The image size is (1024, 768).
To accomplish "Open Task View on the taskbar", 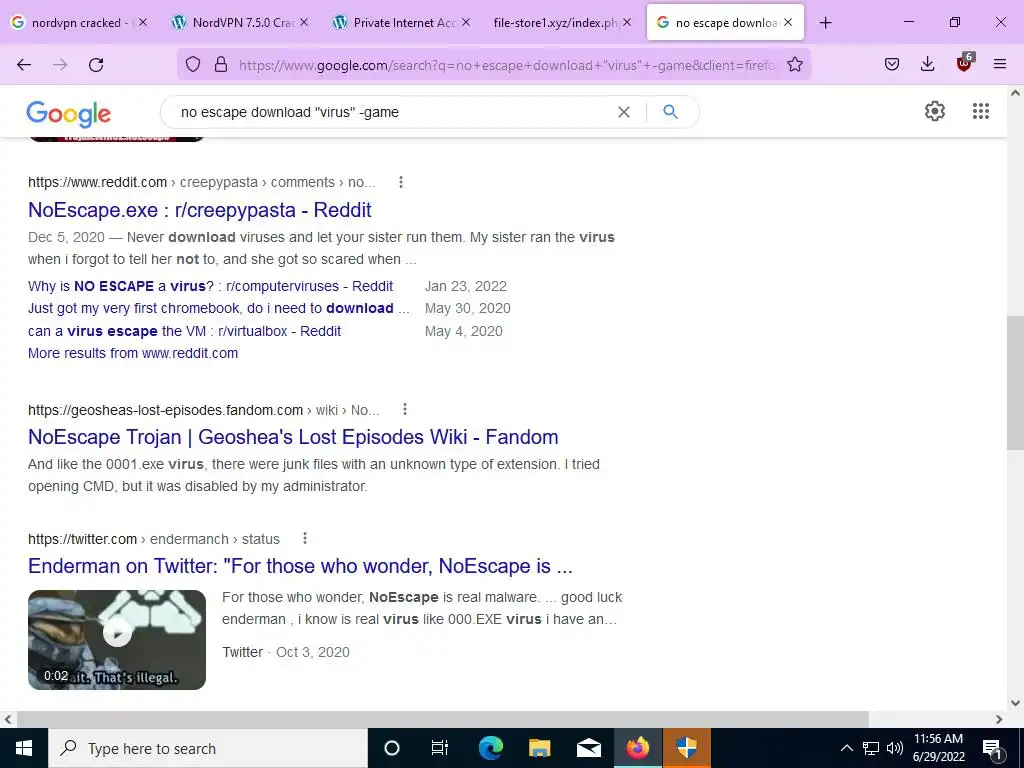I will [440, 748].
